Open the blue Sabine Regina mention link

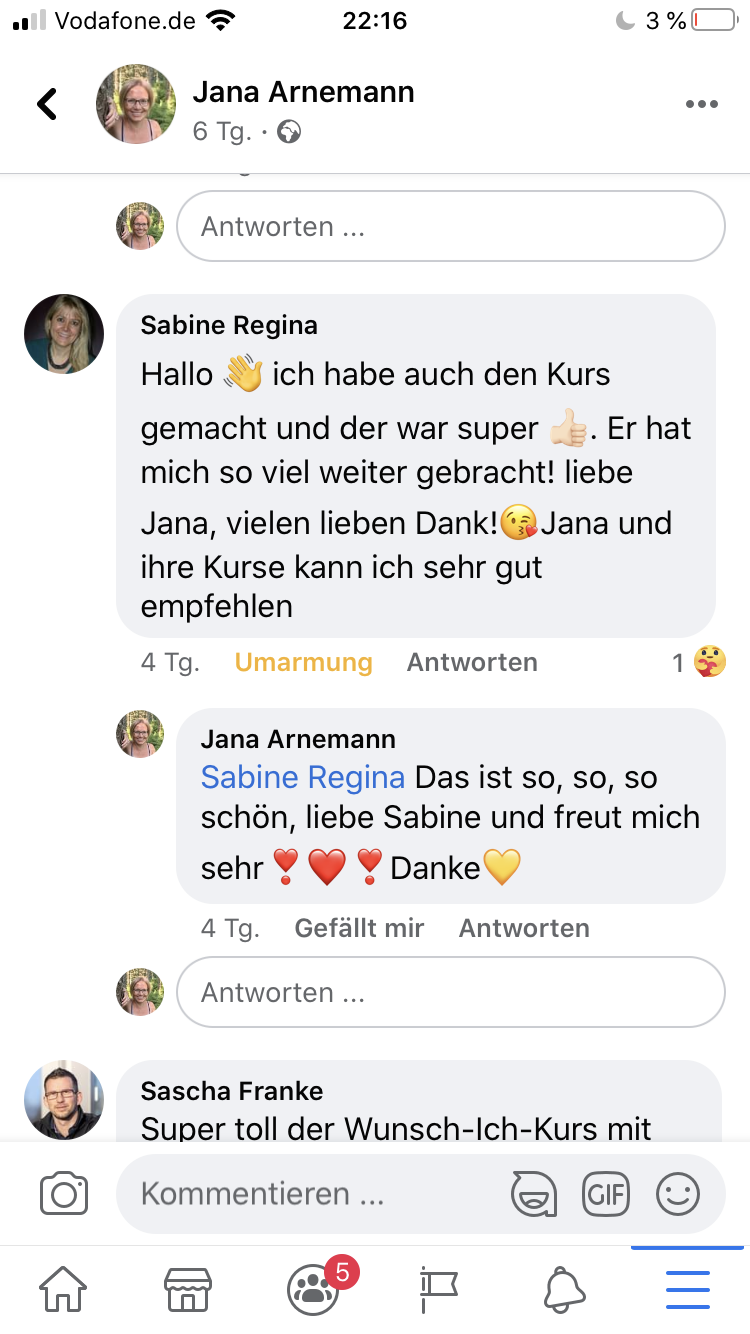tap(303, 777)
